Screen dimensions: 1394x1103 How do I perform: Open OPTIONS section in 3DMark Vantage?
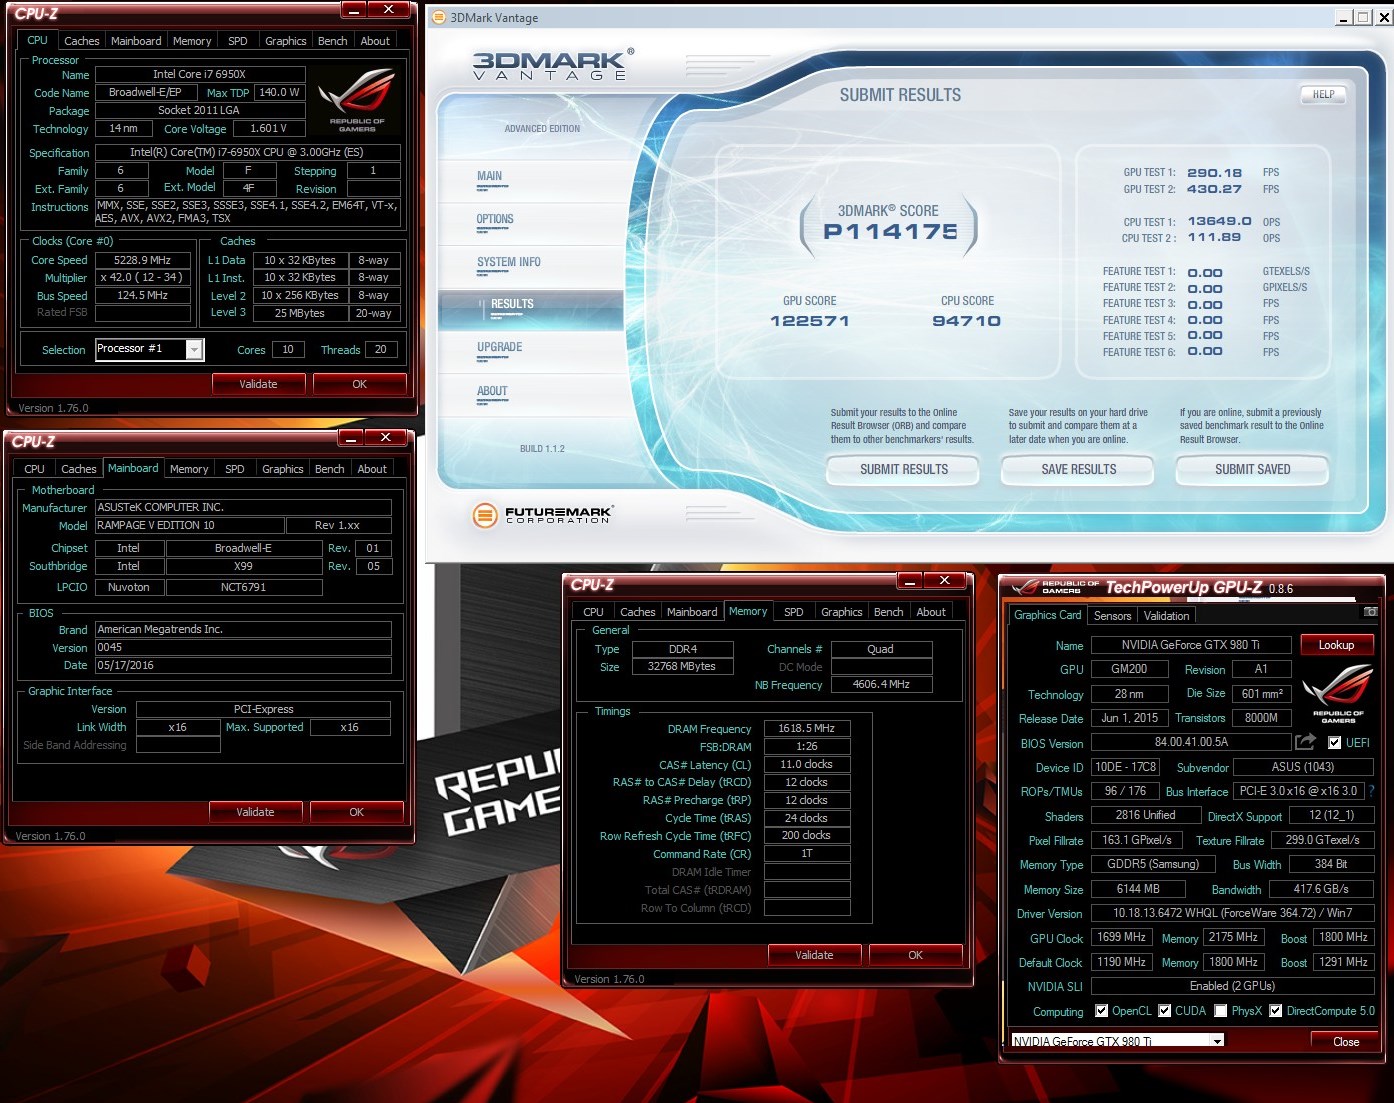point(495,220)
